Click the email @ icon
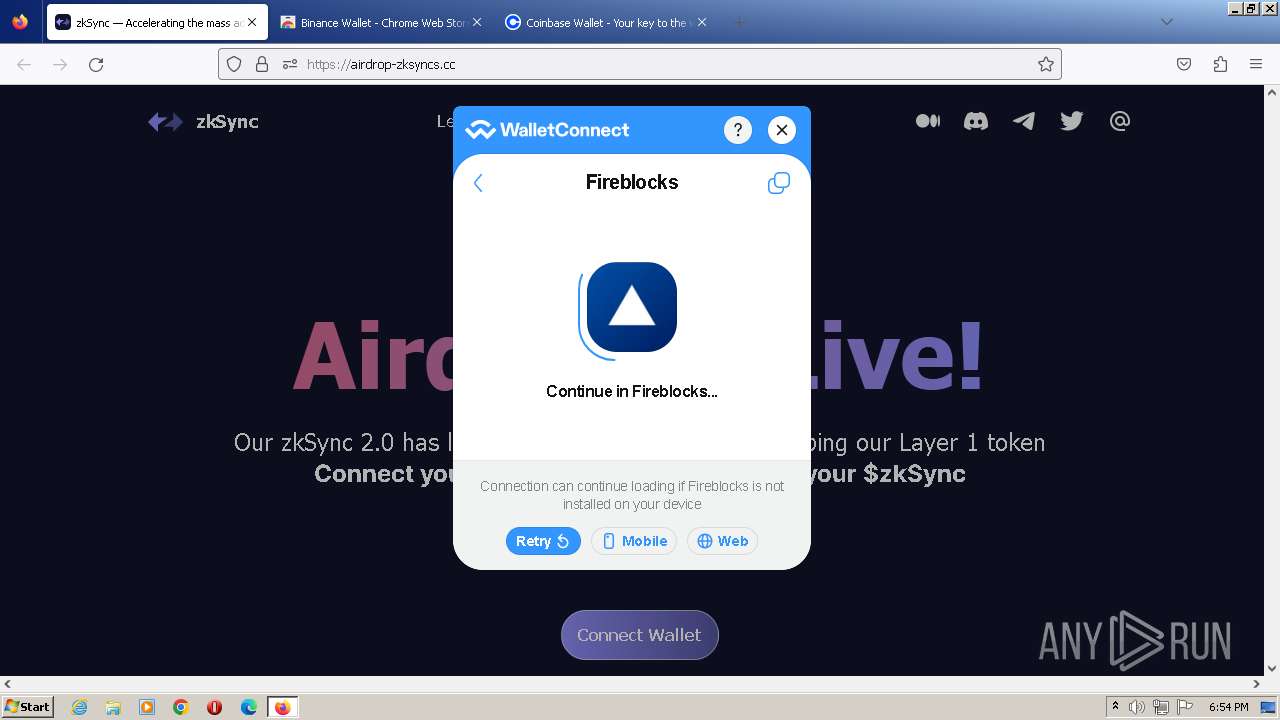Screen dimensions: 1280x720 tap(1120, 121)
